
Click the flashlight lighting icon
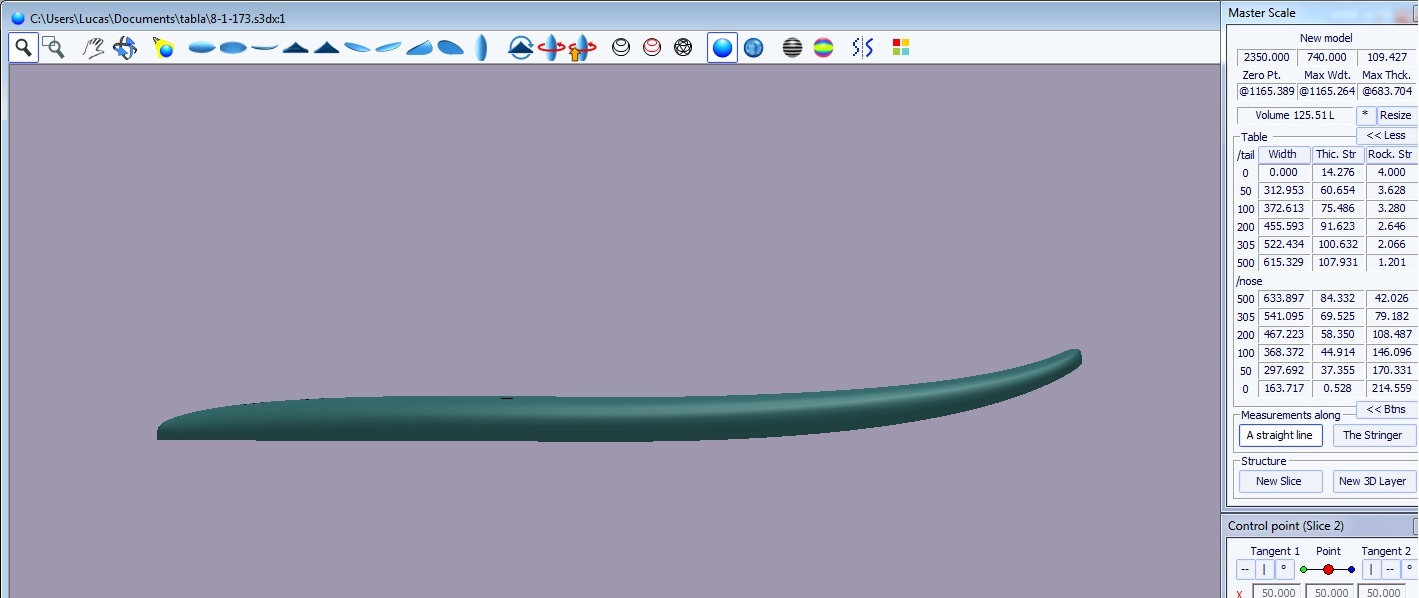[x=163, y=47]
